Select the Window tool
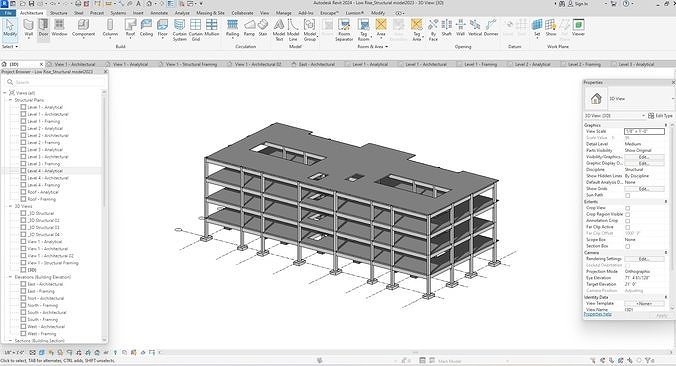676x366 pixels. tap(59, 28)
